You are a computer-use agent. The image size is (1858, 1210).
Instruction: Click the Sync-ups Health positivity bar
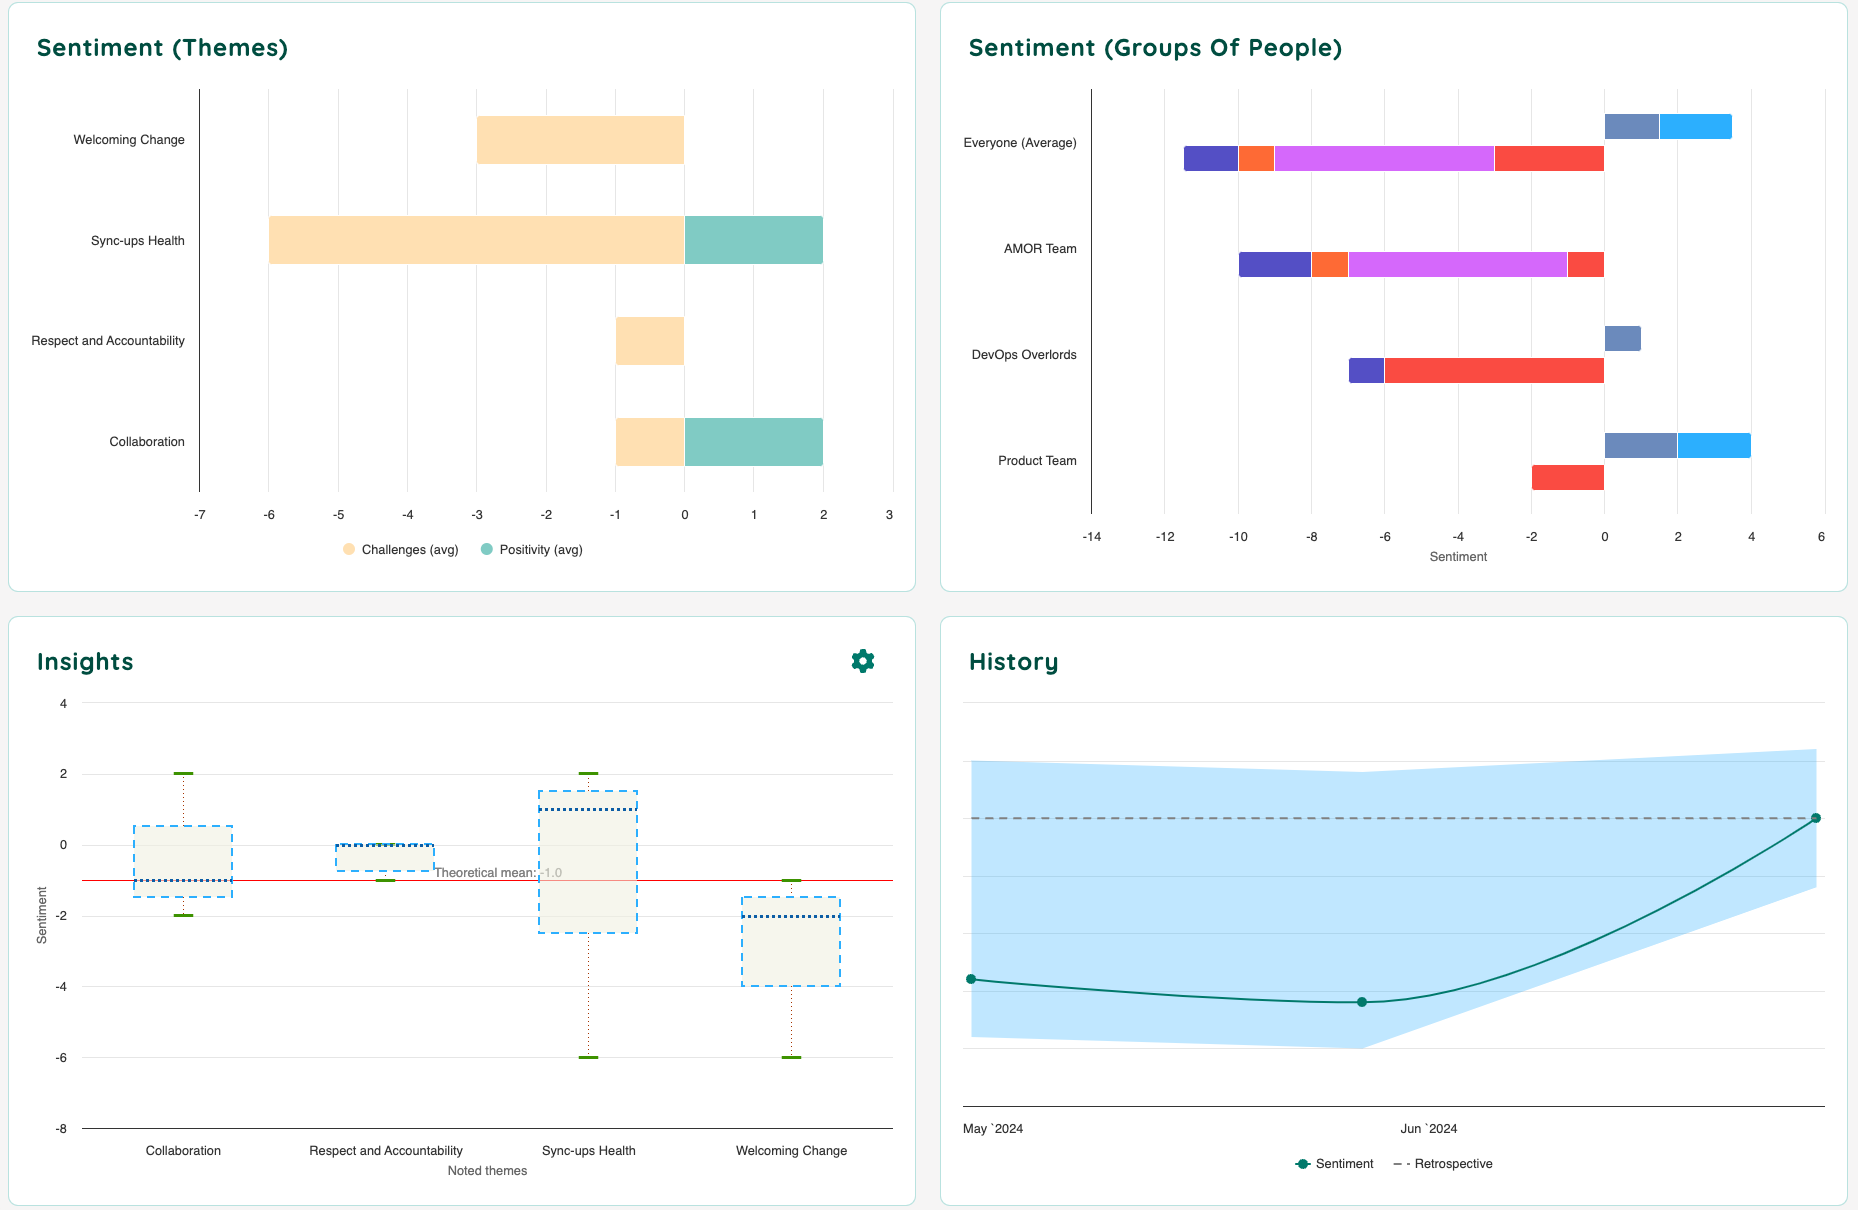tap(754, 240)
